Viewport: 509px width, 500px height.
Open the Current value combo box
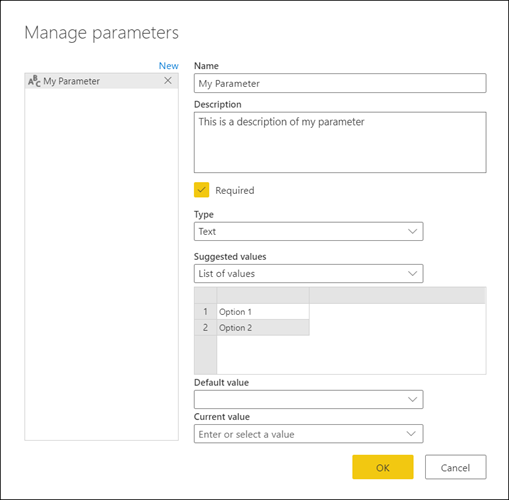309,434
